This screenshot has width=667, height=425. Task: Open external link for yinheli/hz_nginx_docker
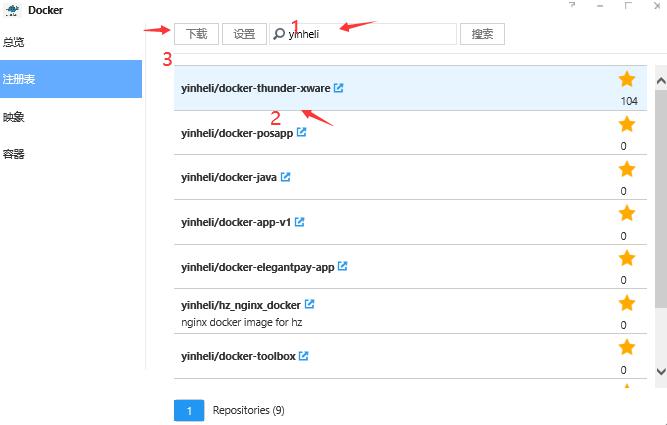(x=310, y=304)
